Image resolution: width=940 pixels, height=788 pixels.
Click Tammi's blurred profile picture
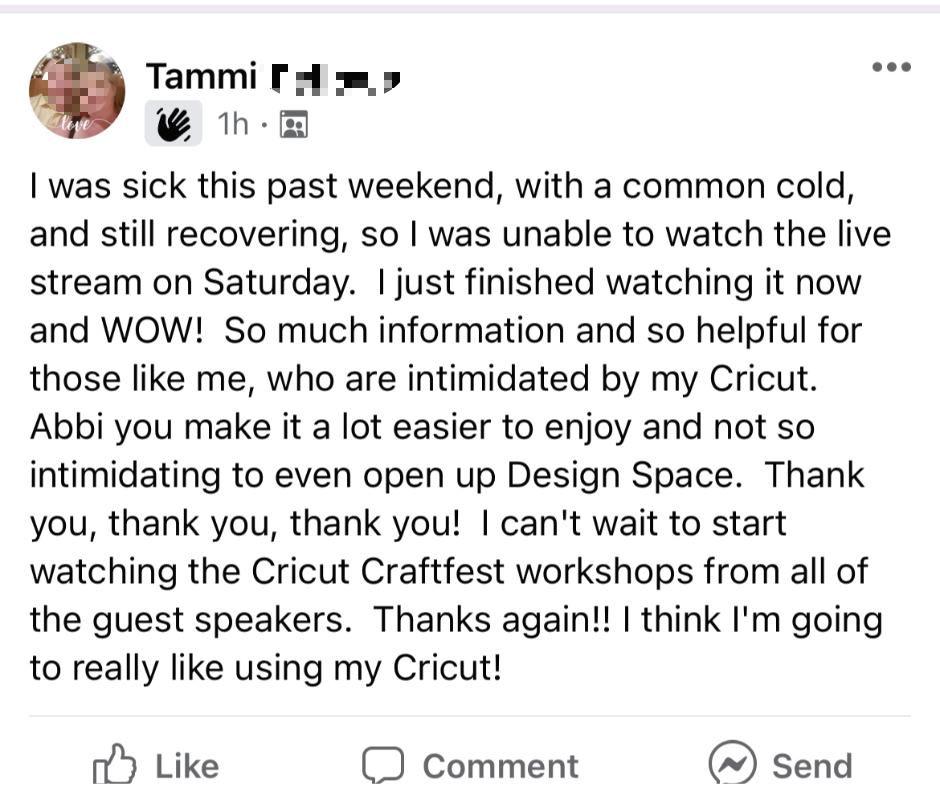point(77,91)
